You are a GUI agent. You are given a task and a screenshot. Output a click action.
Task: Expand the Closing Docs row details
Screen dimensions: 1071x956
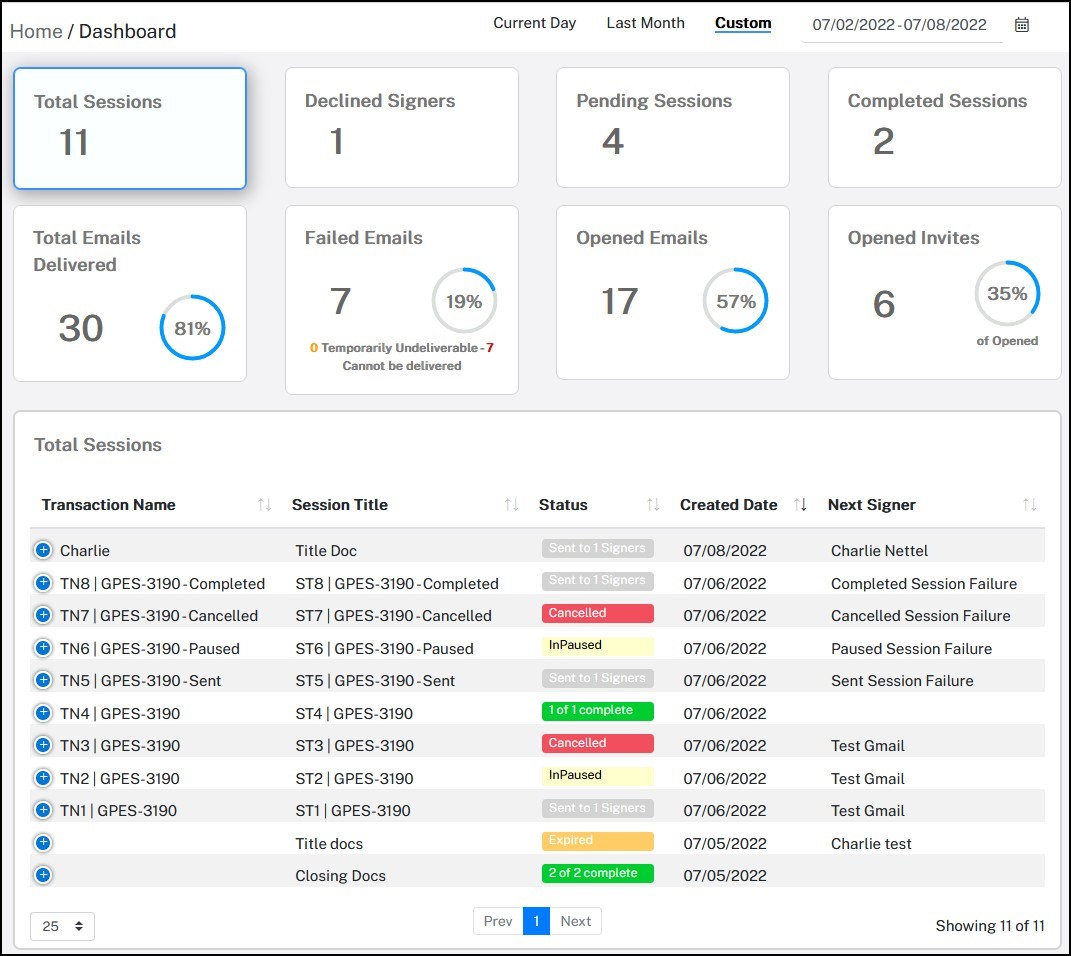(42, 874)
